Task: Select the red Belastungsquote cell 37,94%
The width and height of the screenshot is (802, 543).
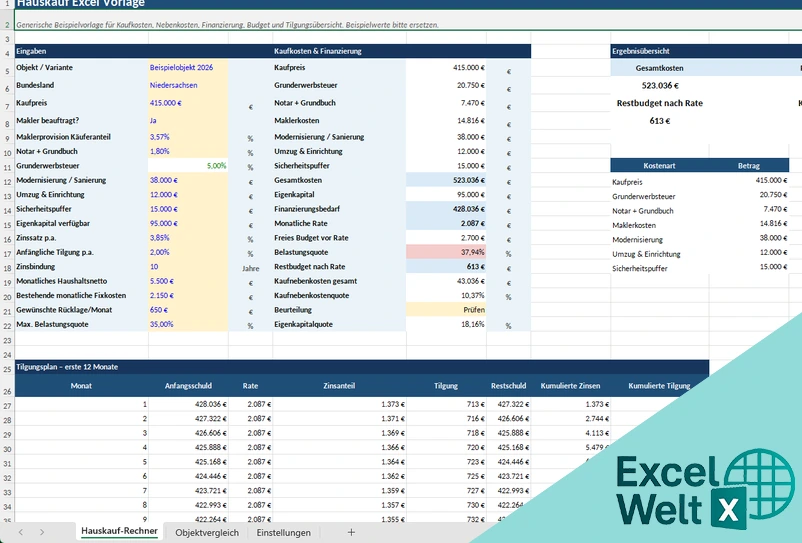Action: 446,252
